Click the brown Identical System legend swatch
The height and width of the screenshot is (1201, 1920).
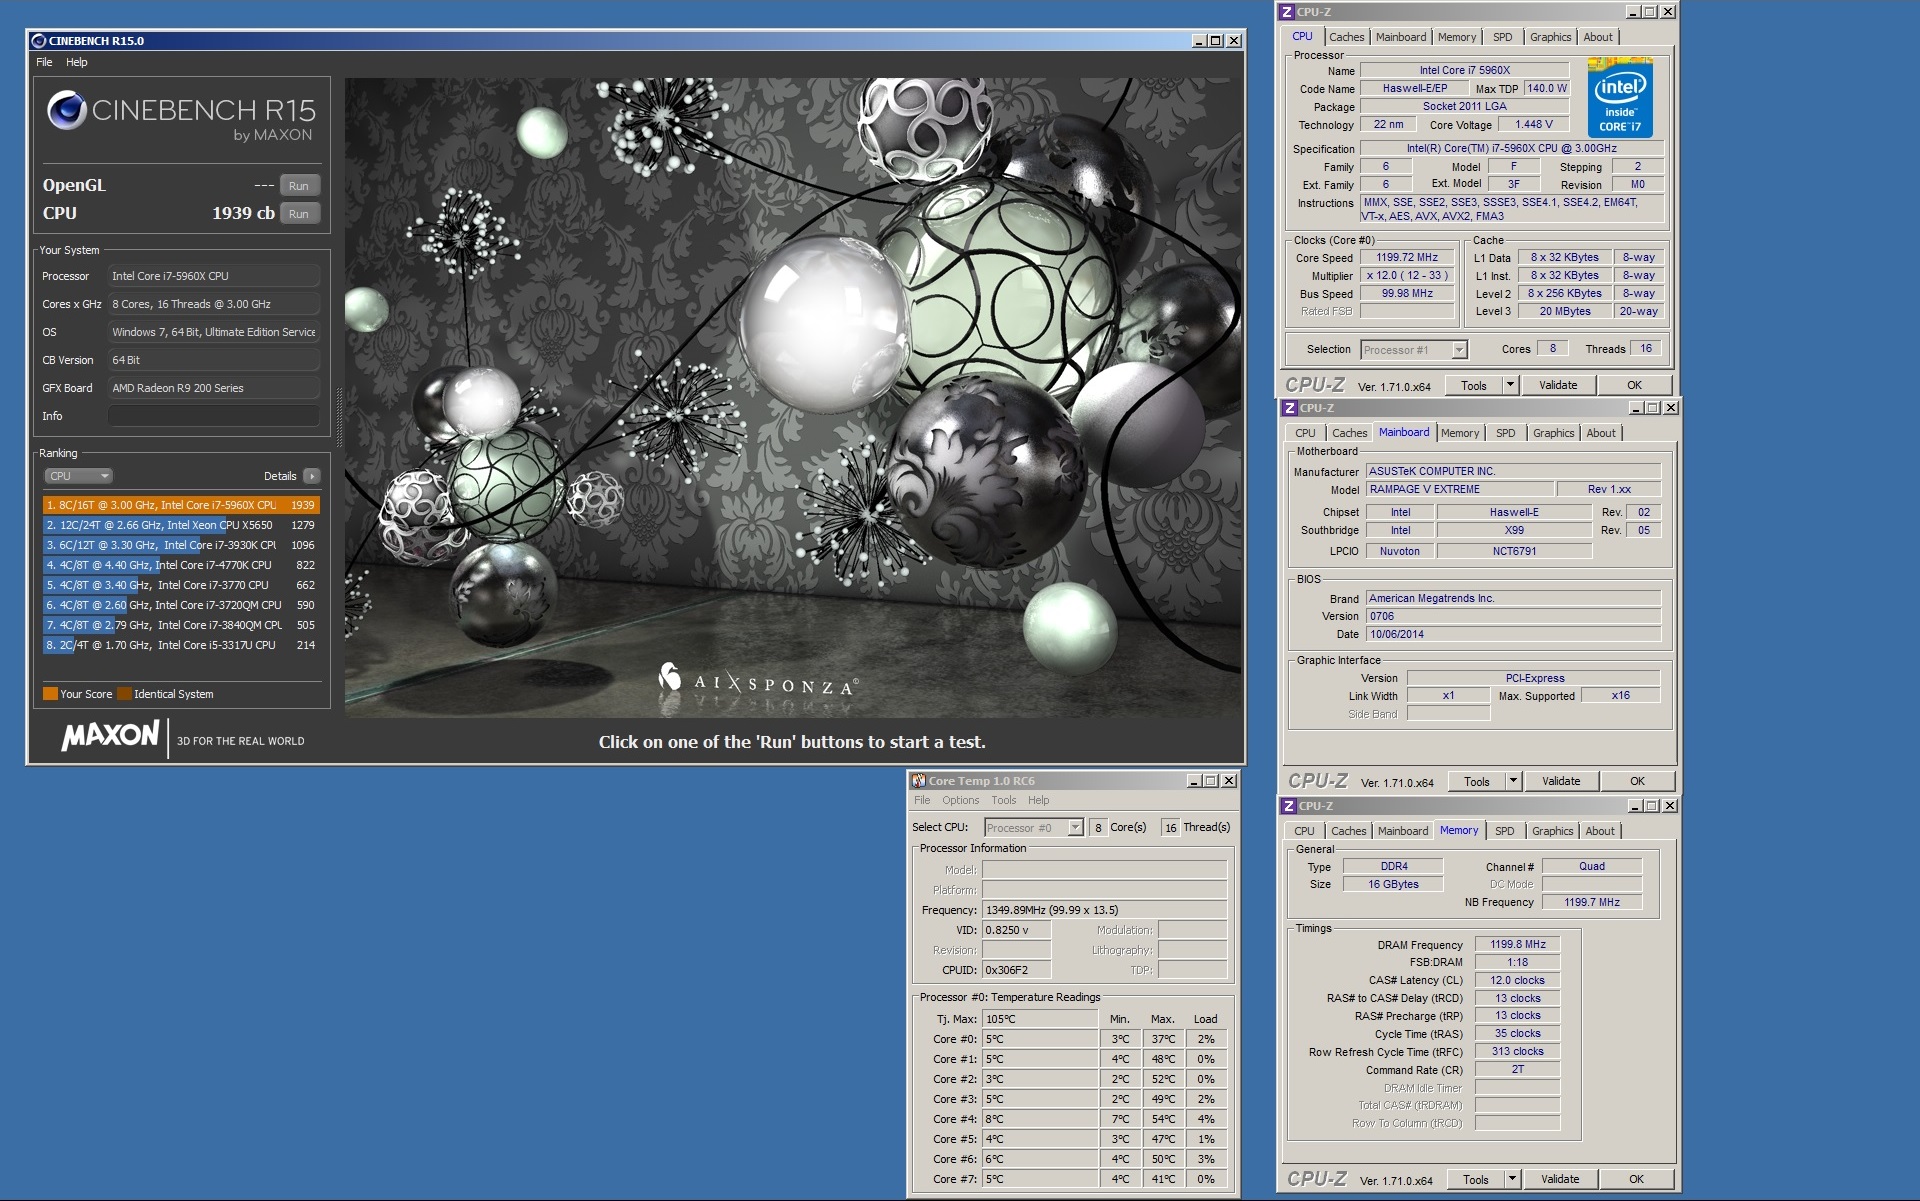[124, 694]
